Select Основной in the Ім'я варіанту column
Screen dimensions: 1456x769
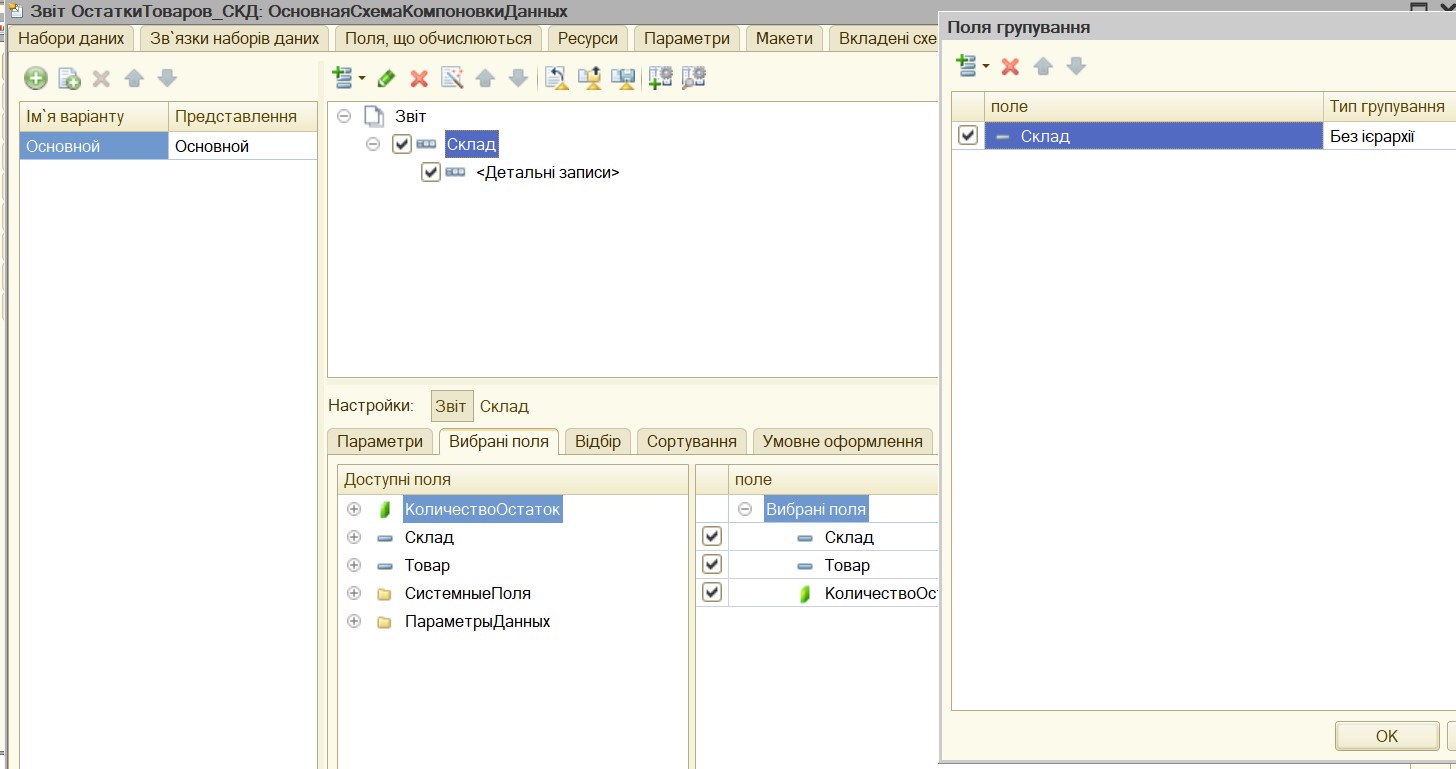(94, 146)
